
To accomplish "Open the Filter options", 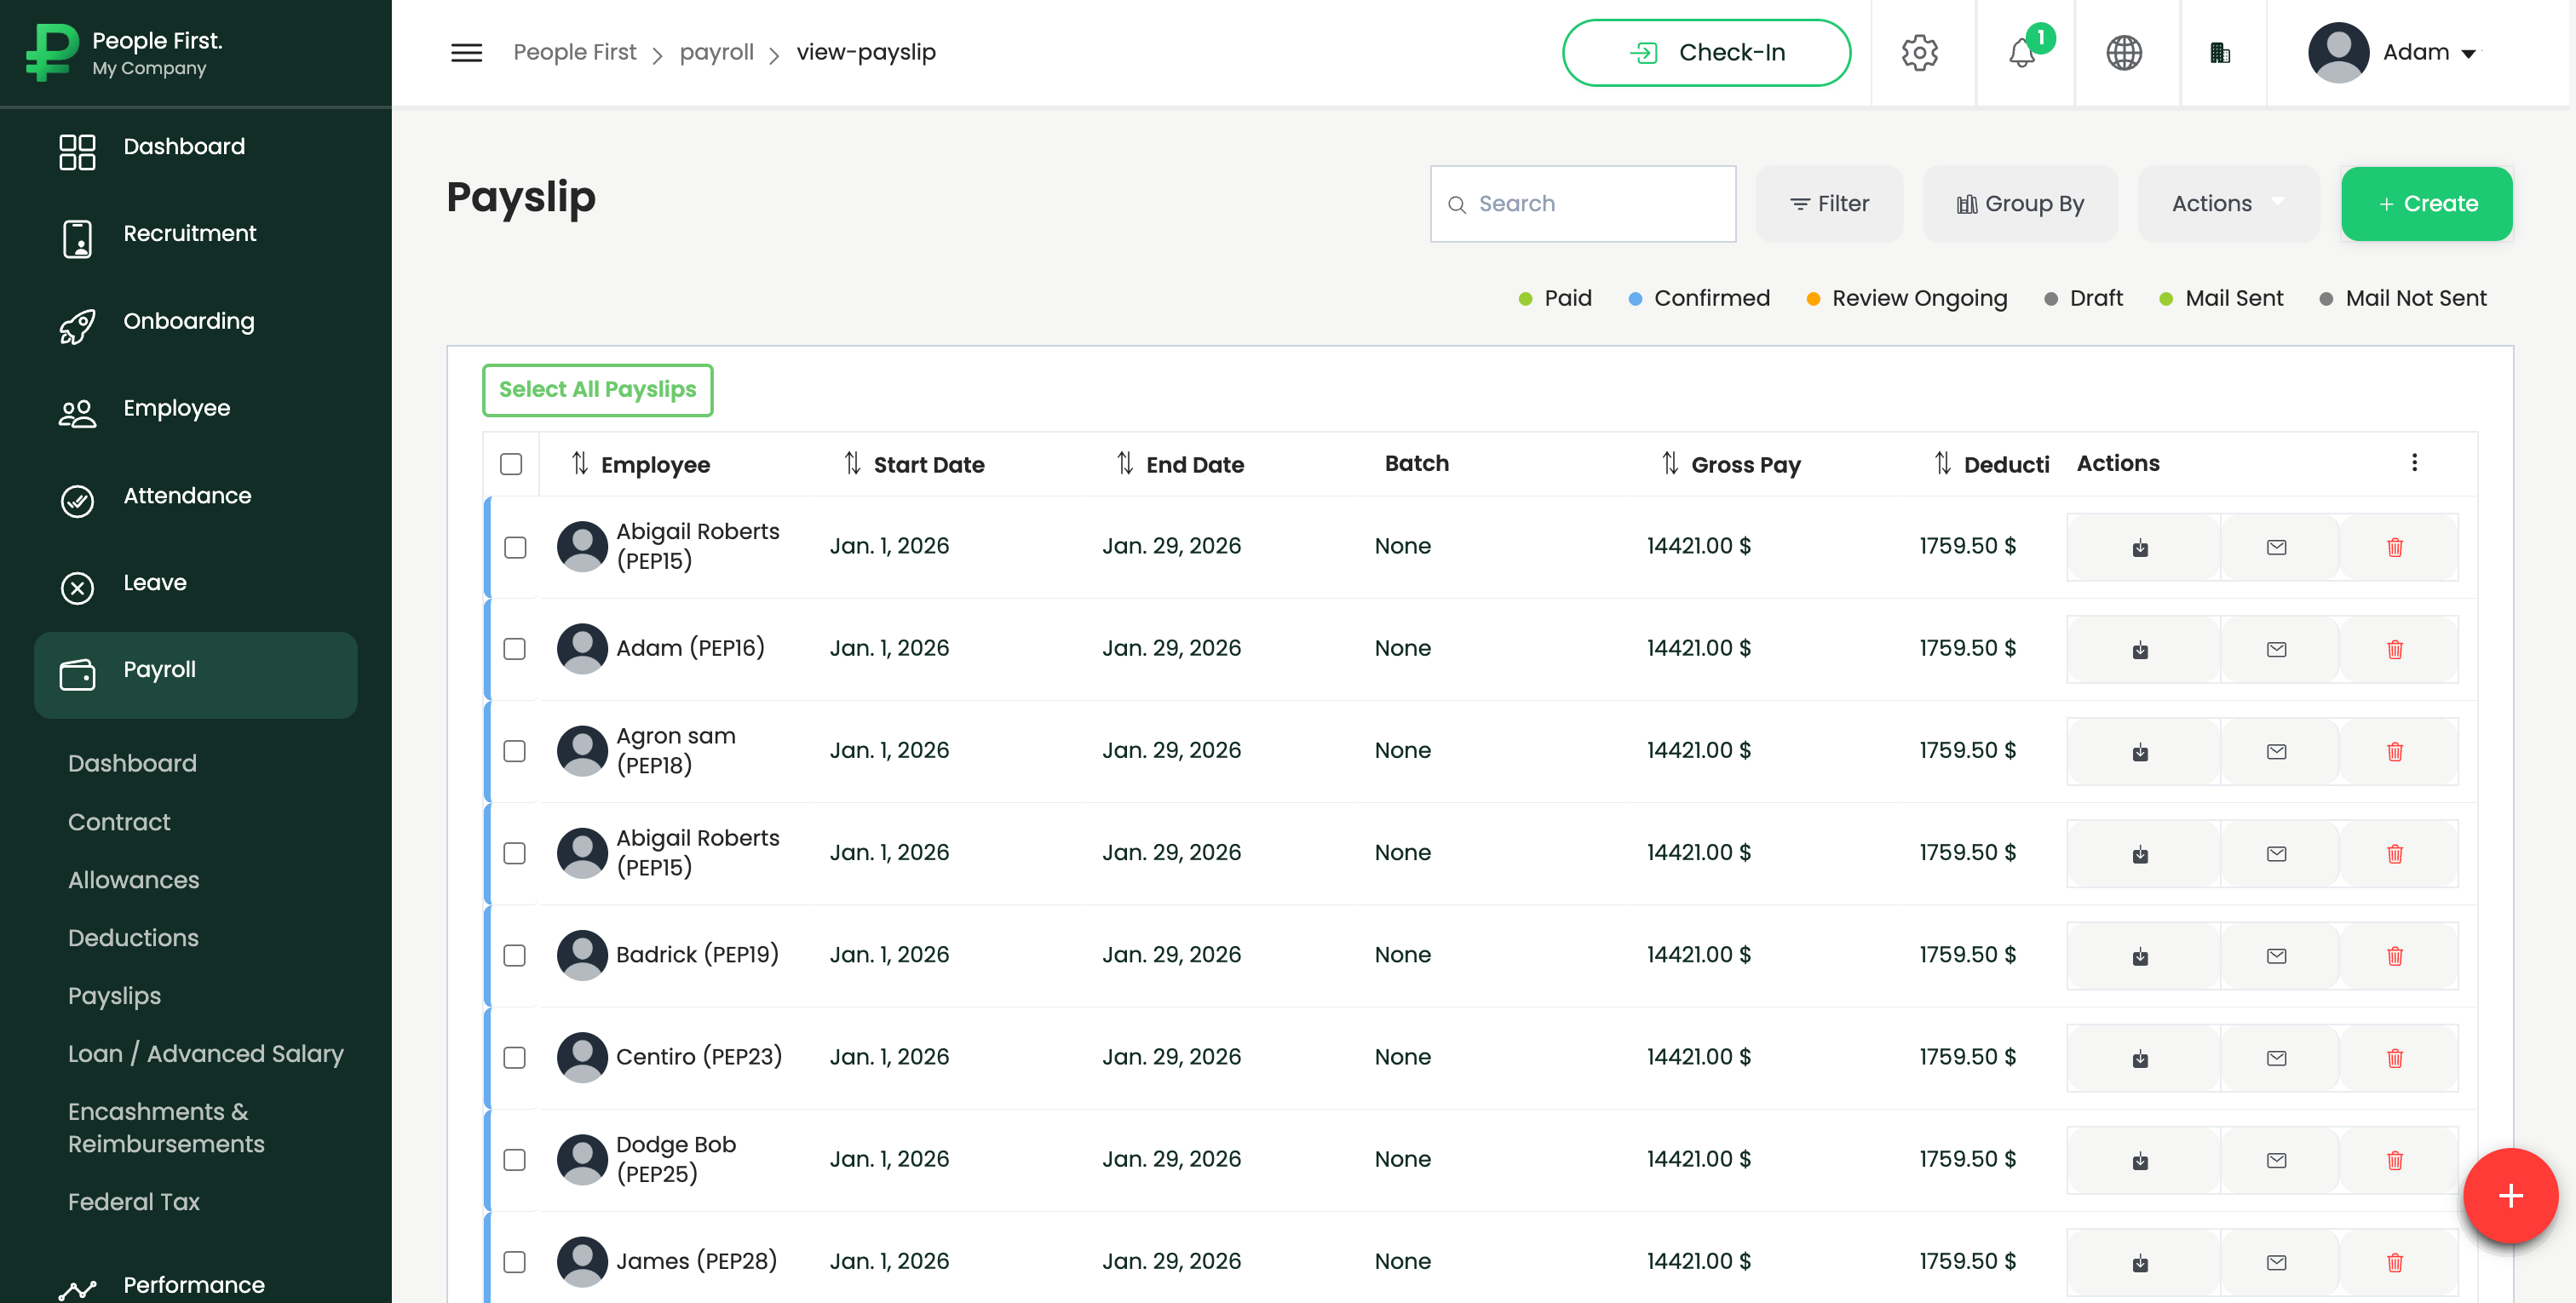I will tap(1829, 204).
